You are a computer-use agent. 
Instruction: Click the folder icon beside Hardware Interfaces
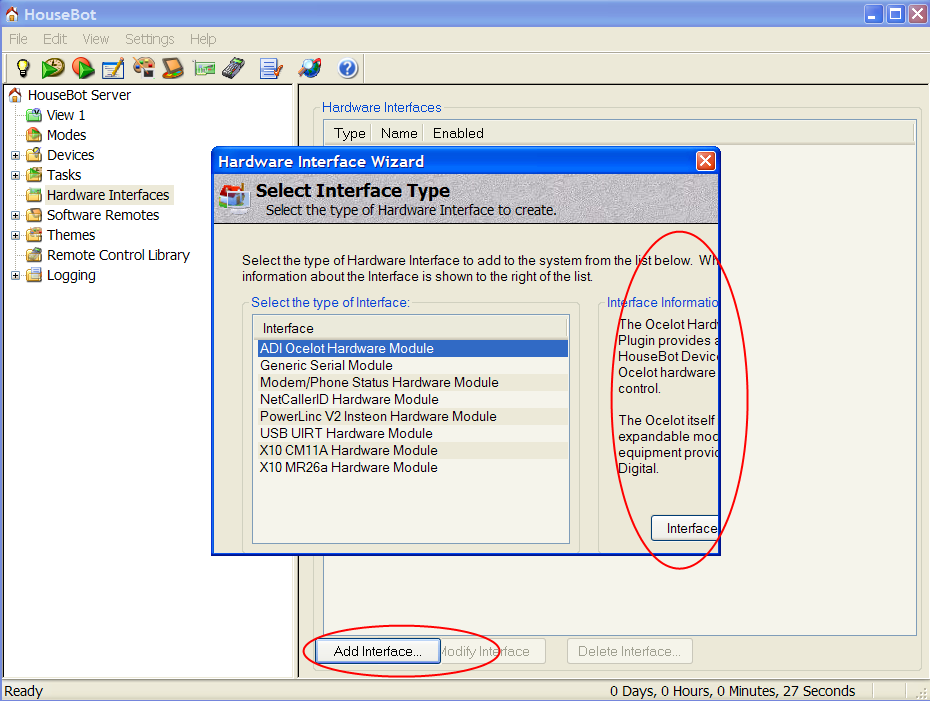34,195
